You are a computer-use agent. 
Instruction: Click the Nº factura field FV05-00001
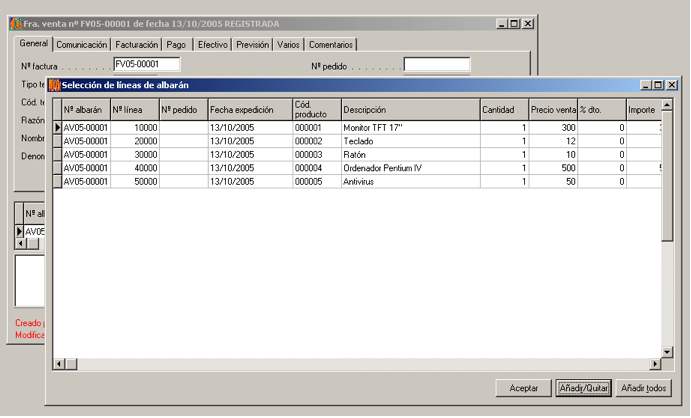coord(146,65)
